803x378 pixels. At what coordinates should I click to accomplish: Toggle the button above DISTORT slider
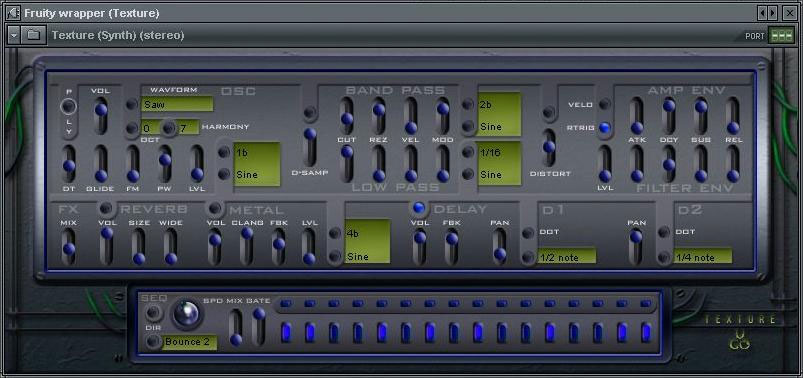pos(549,112)
